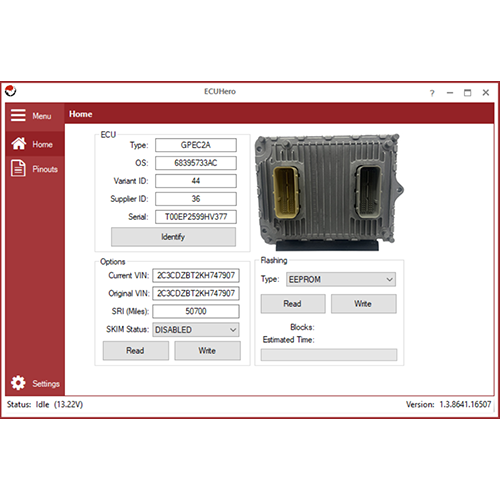Close the ECUHero window
Viewport: 500px width, 500px height.
click(486, 92)
